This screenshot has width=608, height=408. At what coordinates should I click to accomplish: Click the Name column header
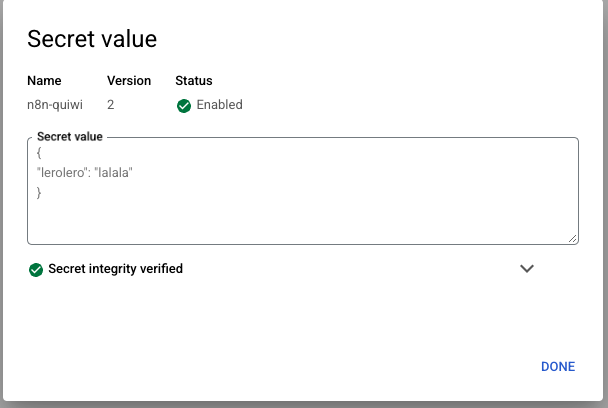coord(44,81)
